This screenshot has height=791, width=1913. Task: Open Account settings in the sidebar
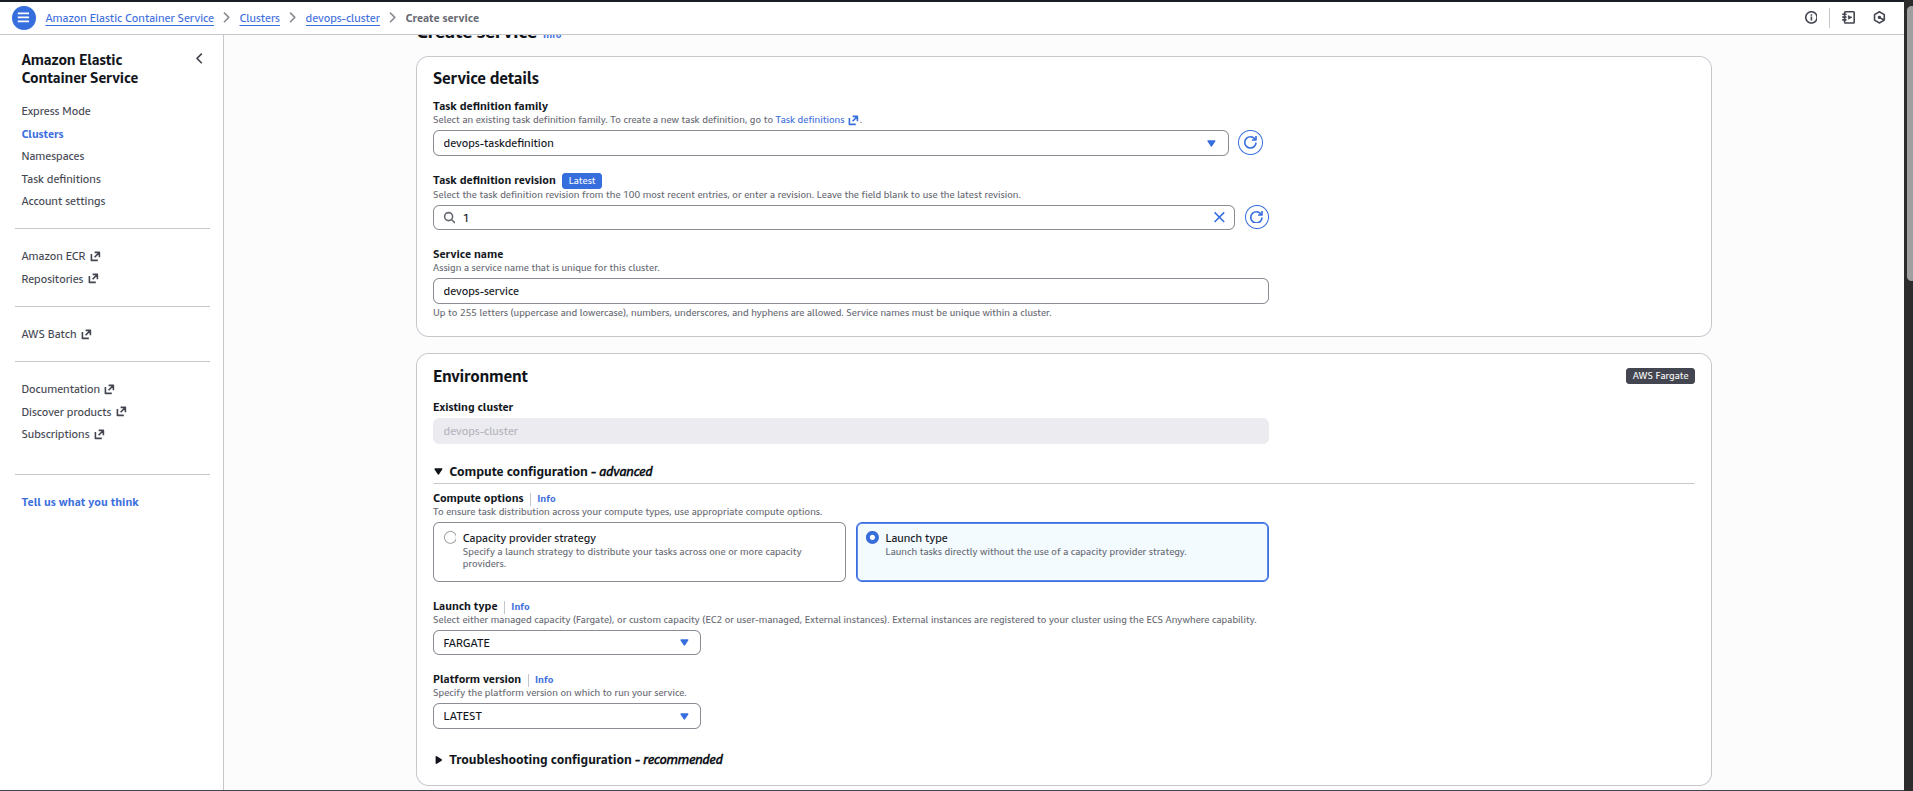64,201
